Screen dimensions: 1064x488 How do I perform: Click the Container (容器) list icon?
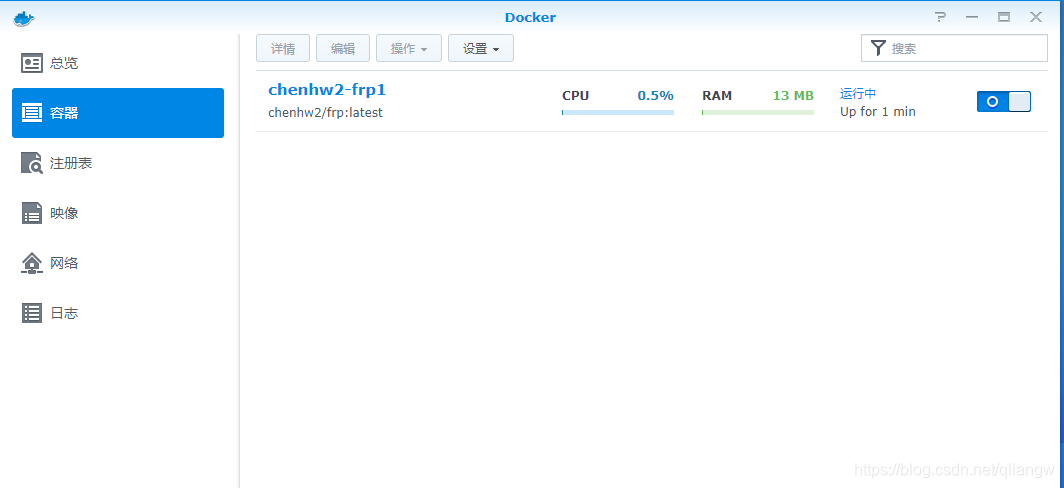tap(32, 113)
